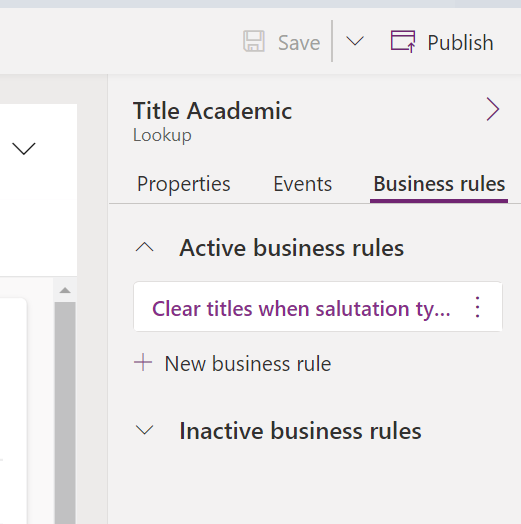The width and height of the screenshot is (521, 524).
Task: Click the Save button label
Action: click(299, 42)
